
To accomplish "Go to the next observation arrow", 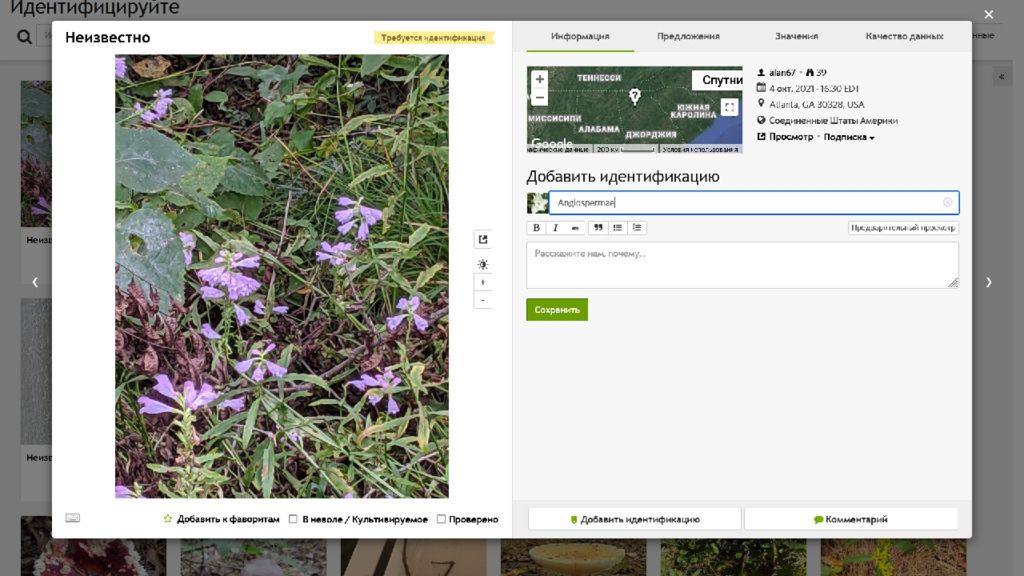I will click(x=989, y=282).
